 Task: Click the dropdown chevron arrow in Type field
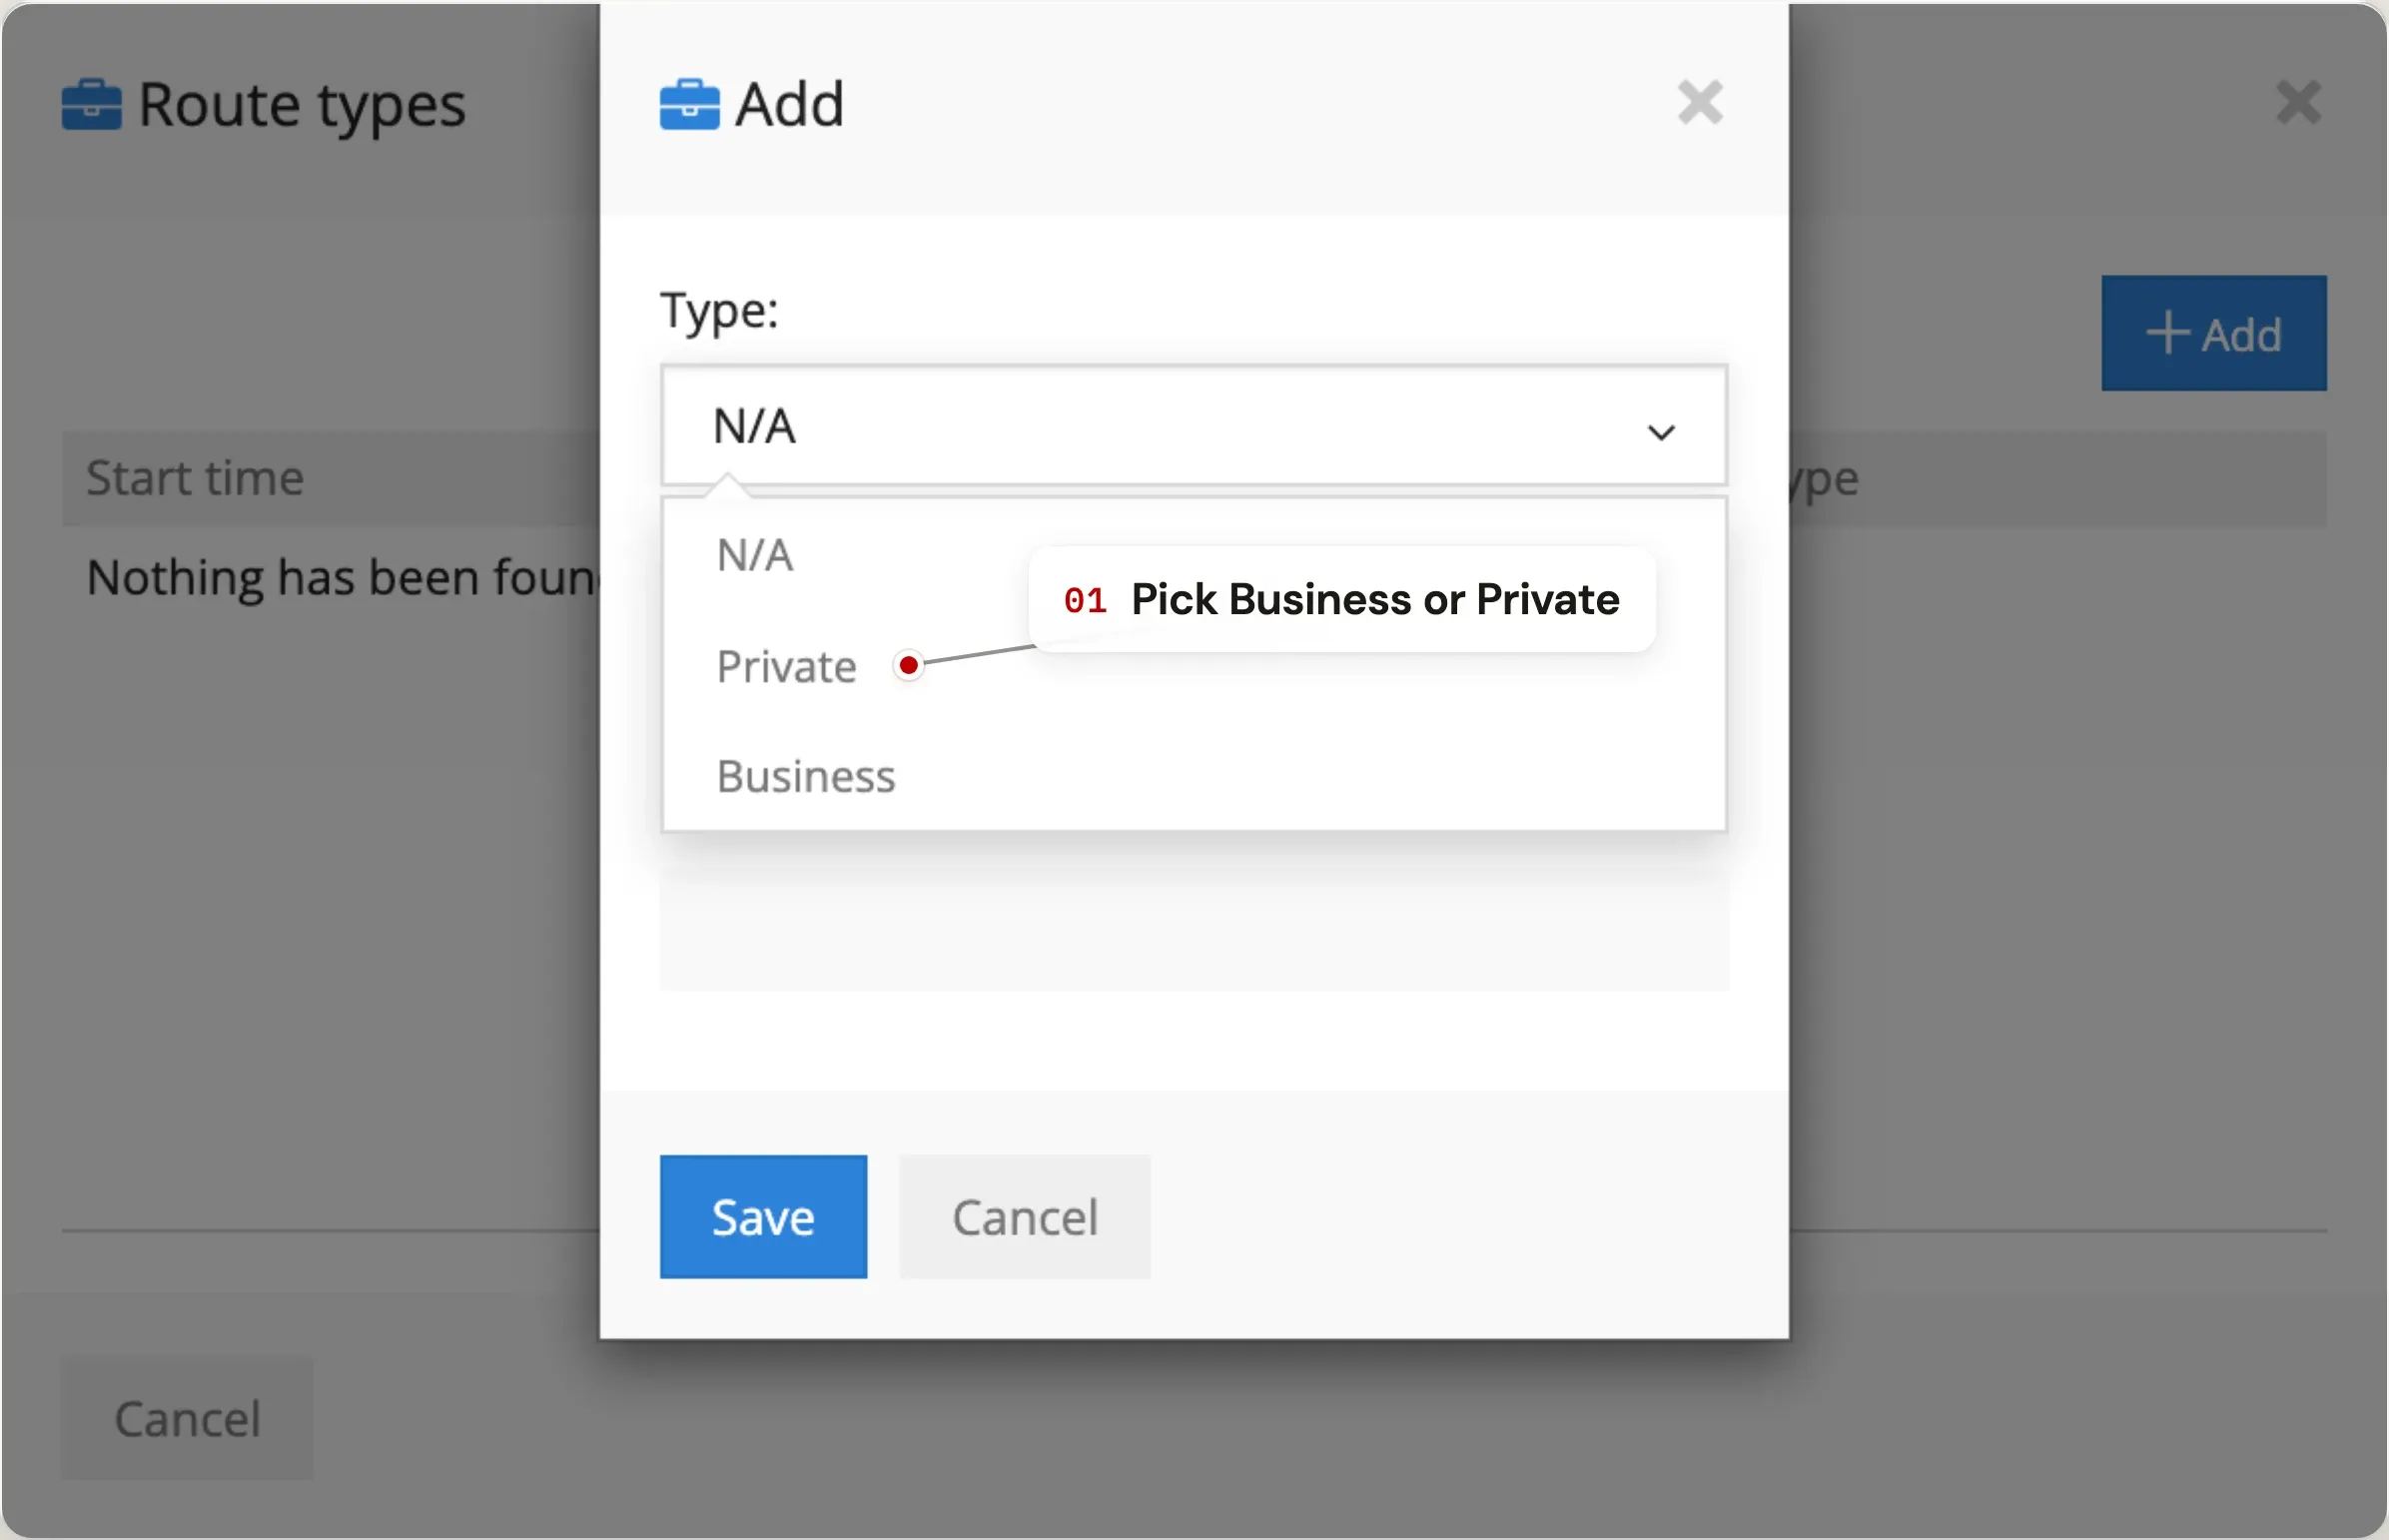point(1661,432)
